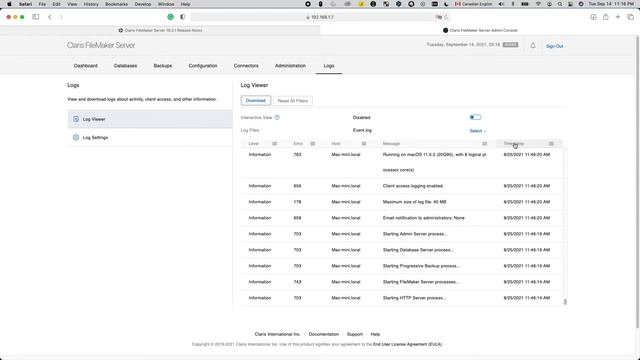Open the Level column filter menu icon
Image resolution: width=640 pixels, height=360 pixels.
[x=274, y=144]
